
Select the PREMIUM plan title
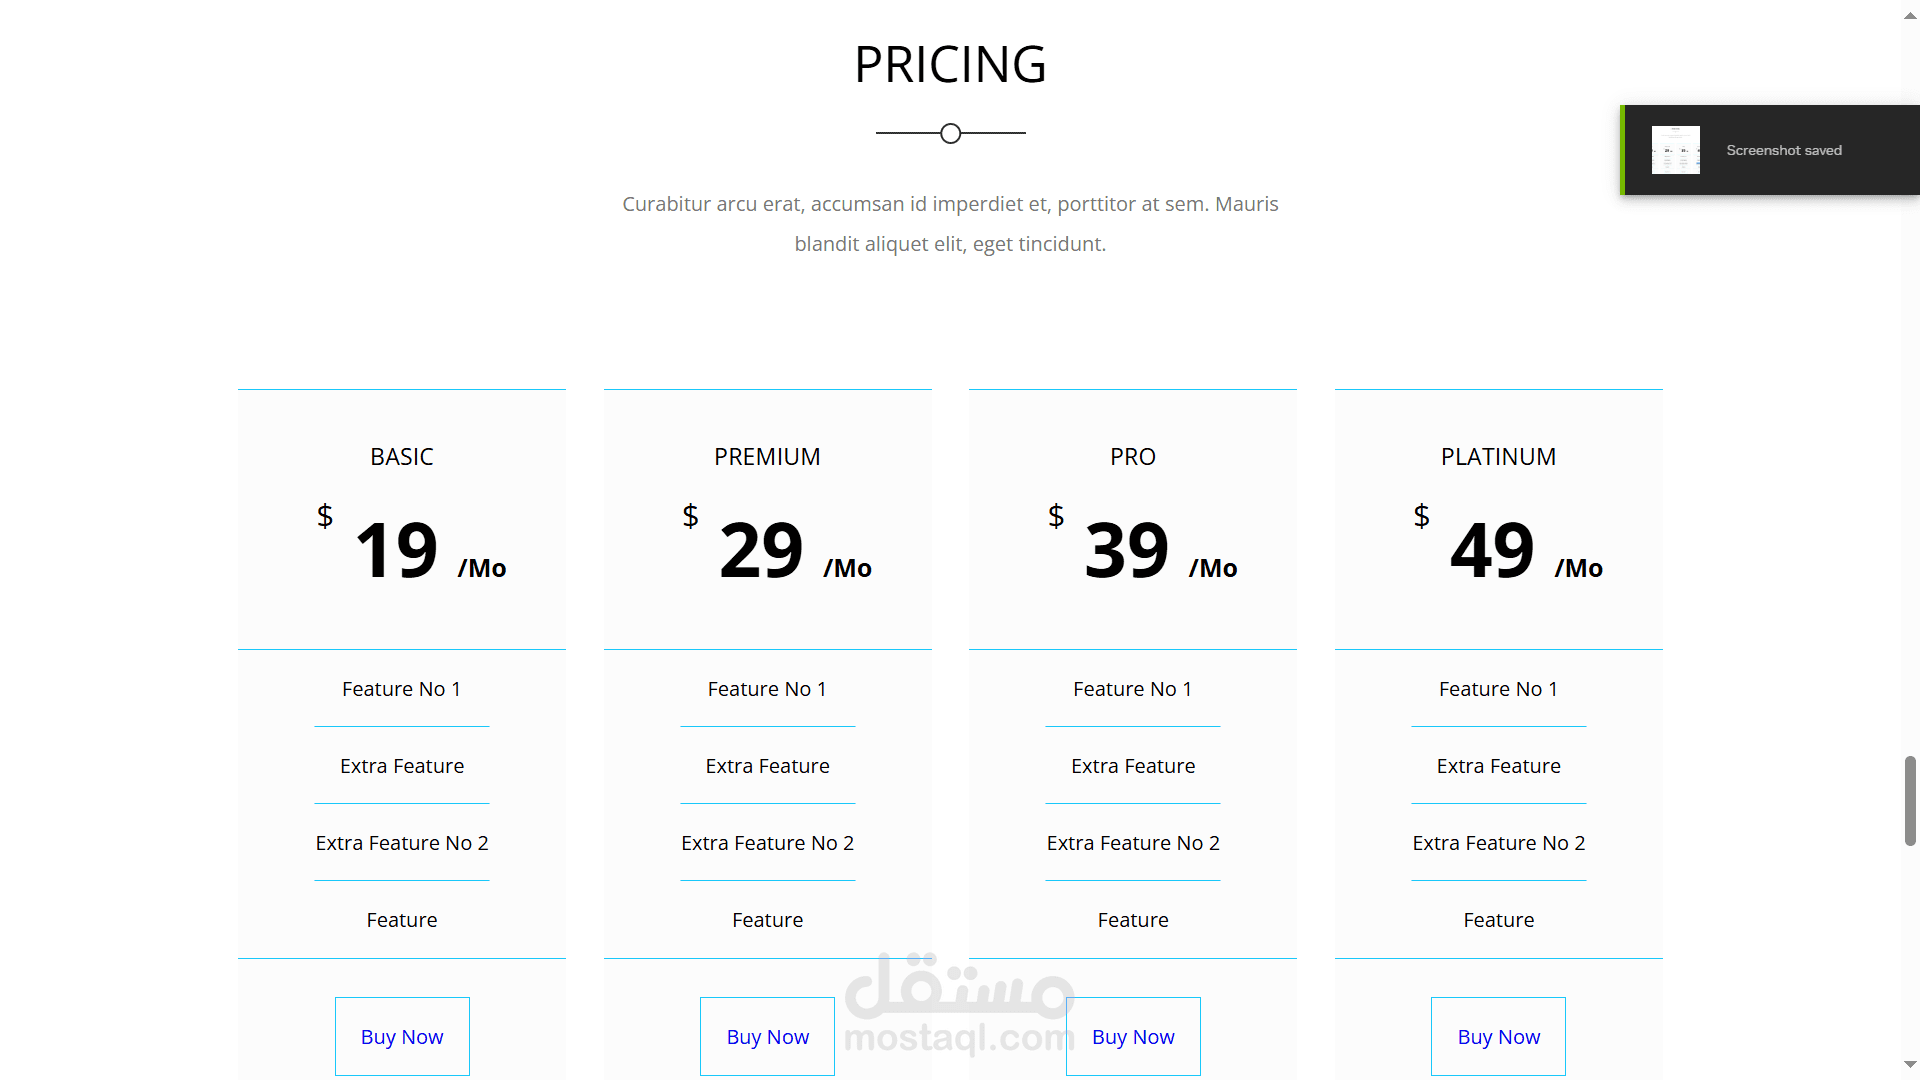[x=767, y=457]
